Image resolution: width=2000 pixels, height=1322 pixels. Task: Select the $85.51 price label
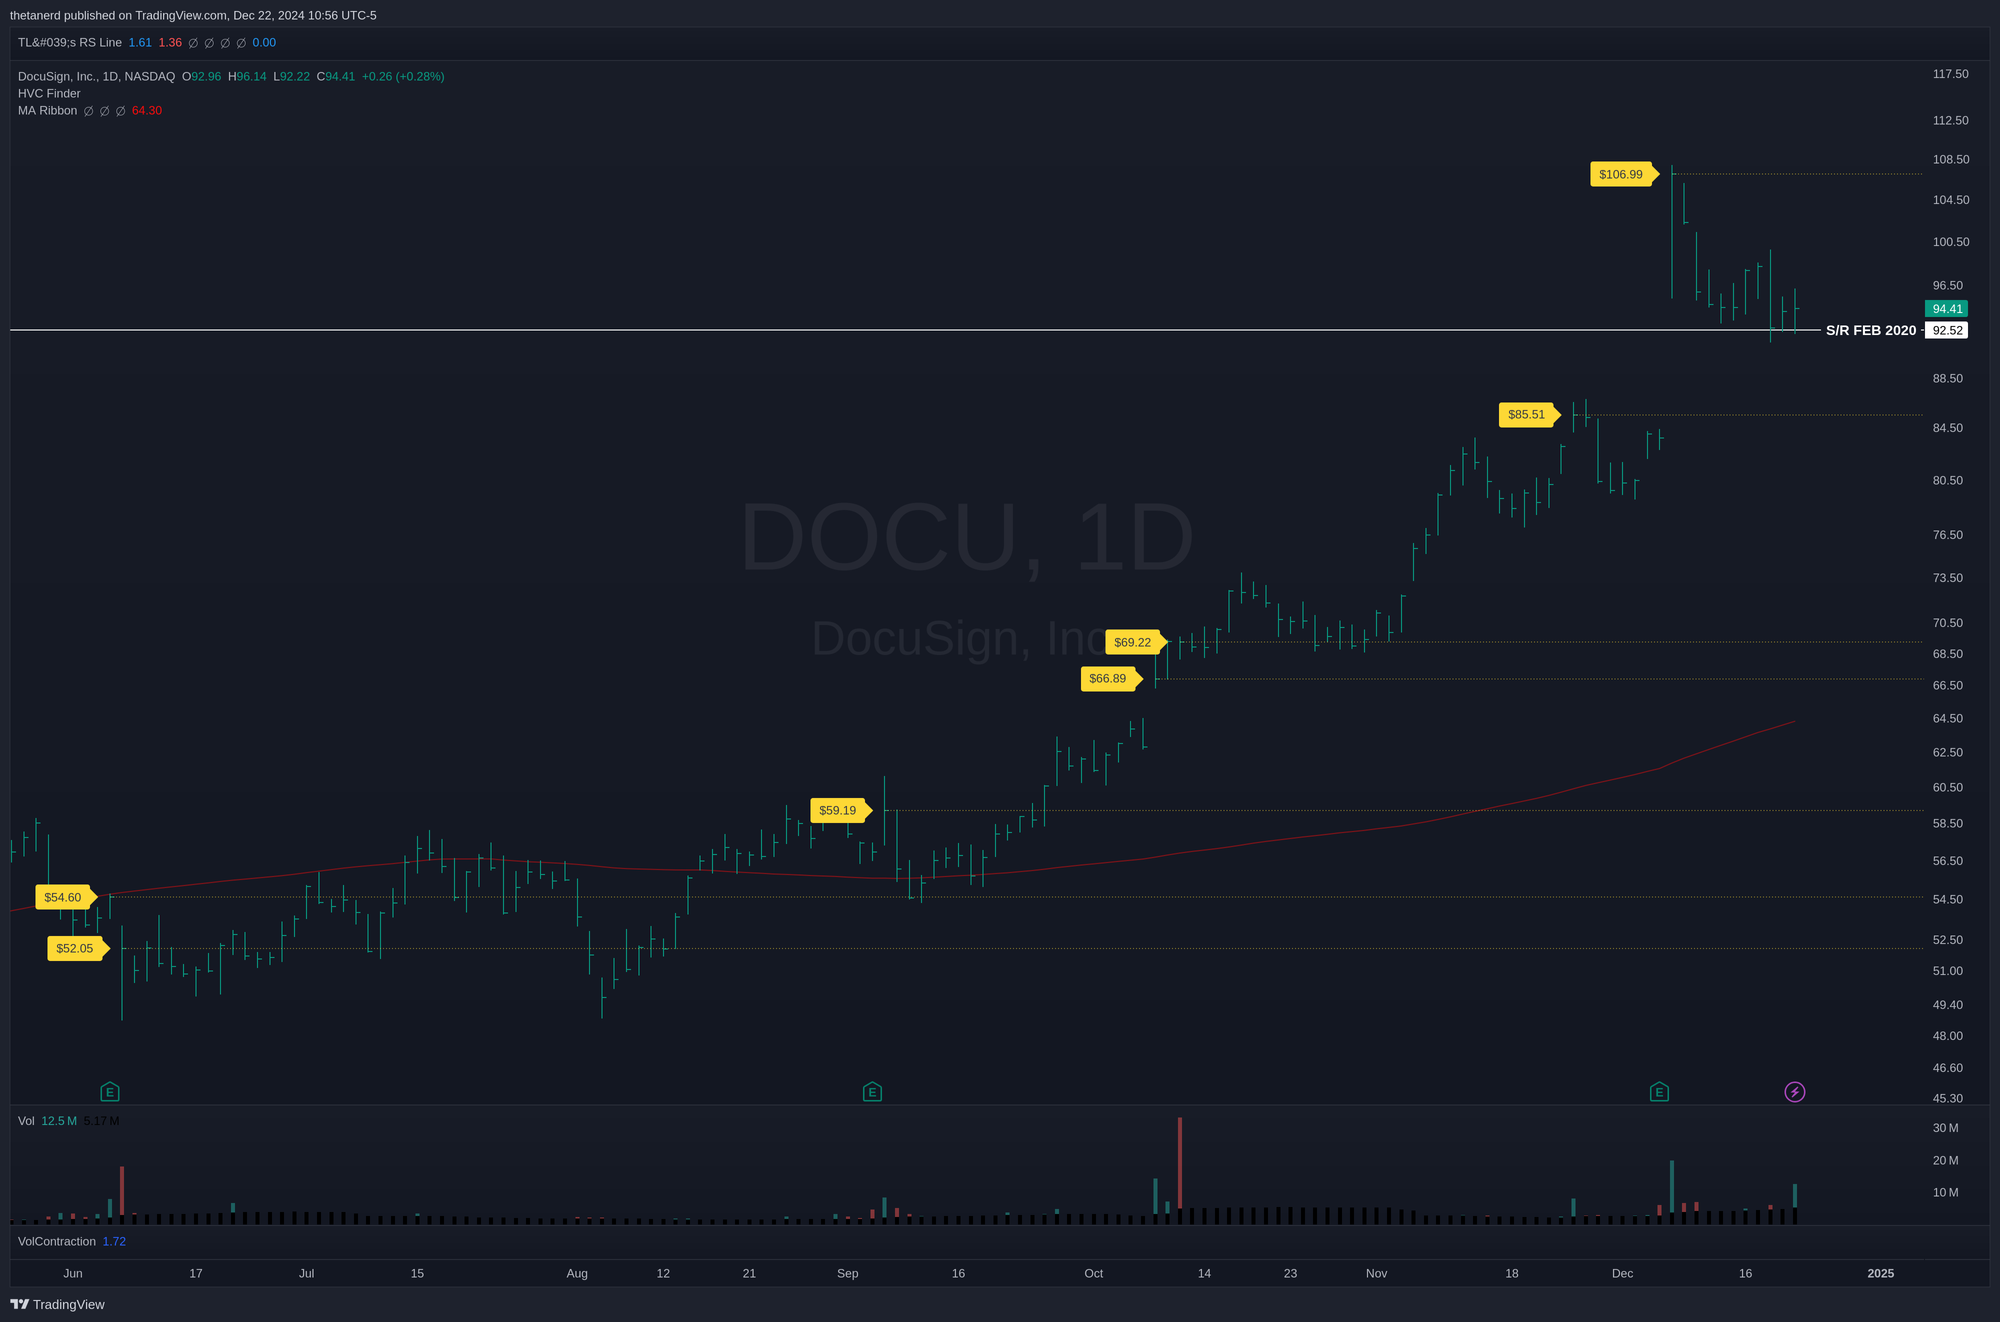click(1527, 414)
